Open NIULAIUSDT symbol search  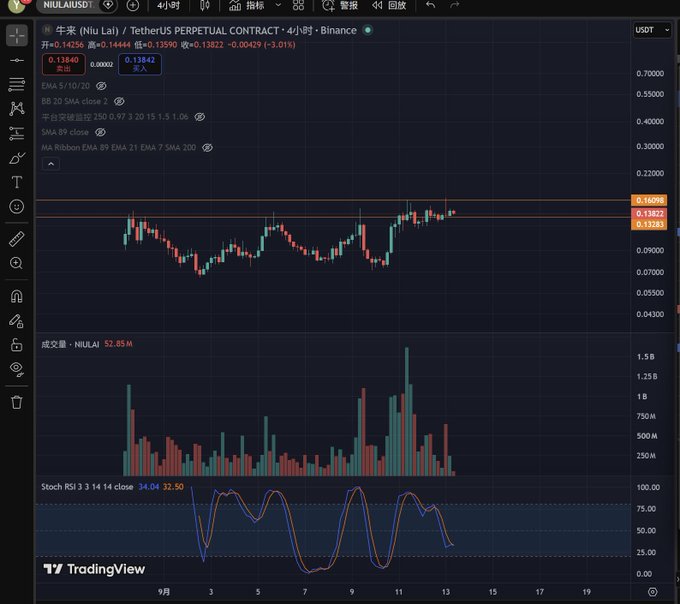pos(68,5)
